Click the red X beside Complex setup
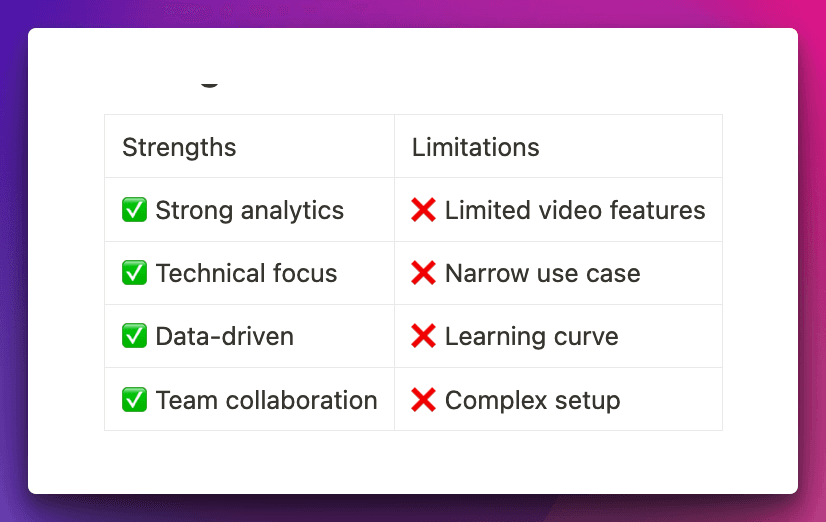 pos(423,400)
